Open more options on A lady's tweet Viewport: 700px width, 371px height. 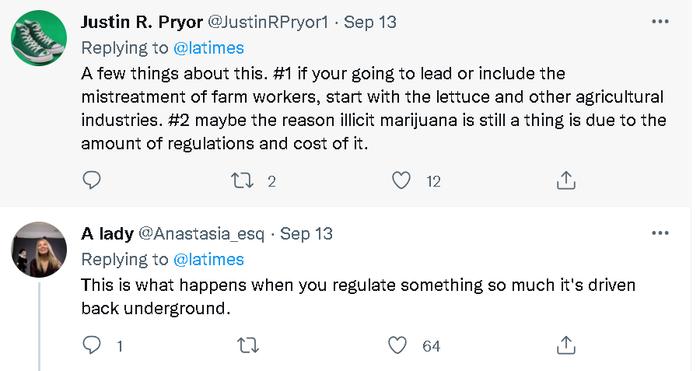tap(660, 233)
